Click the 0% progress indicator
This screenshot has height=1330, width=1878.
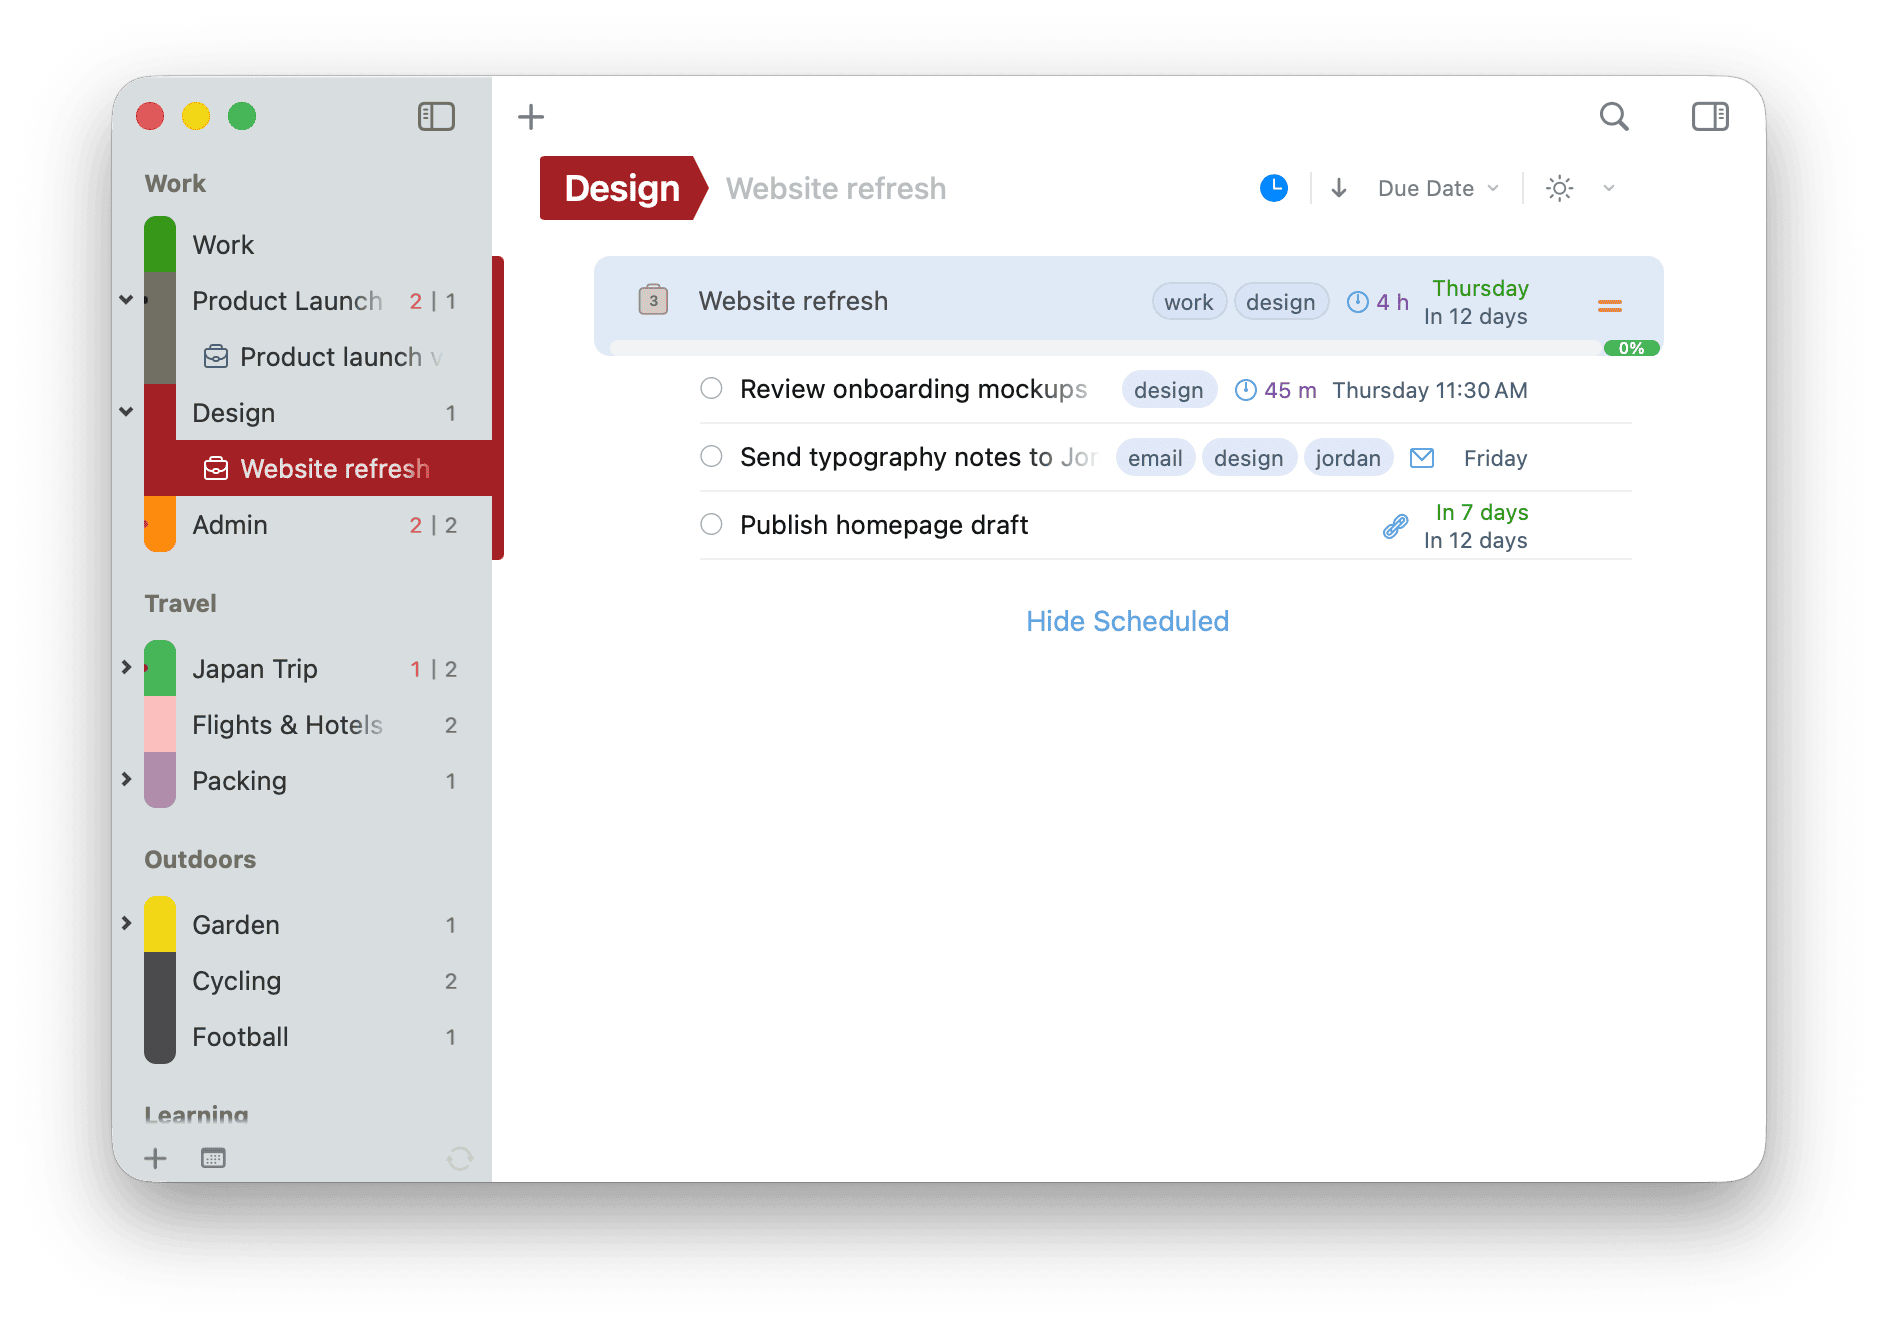click(x=1632, y=348)
